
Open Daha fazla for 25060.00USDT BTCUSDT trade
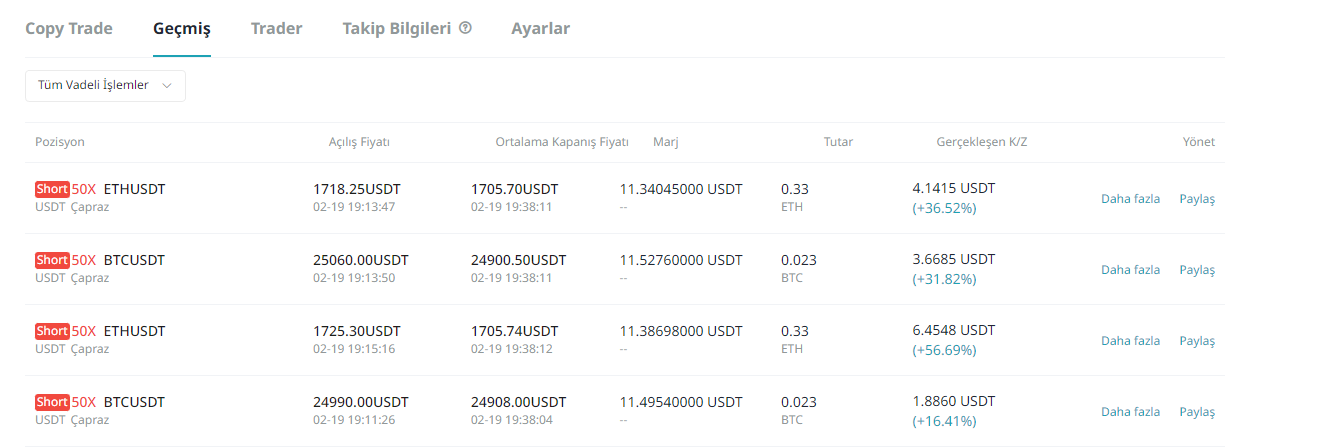pos(1130,270)
